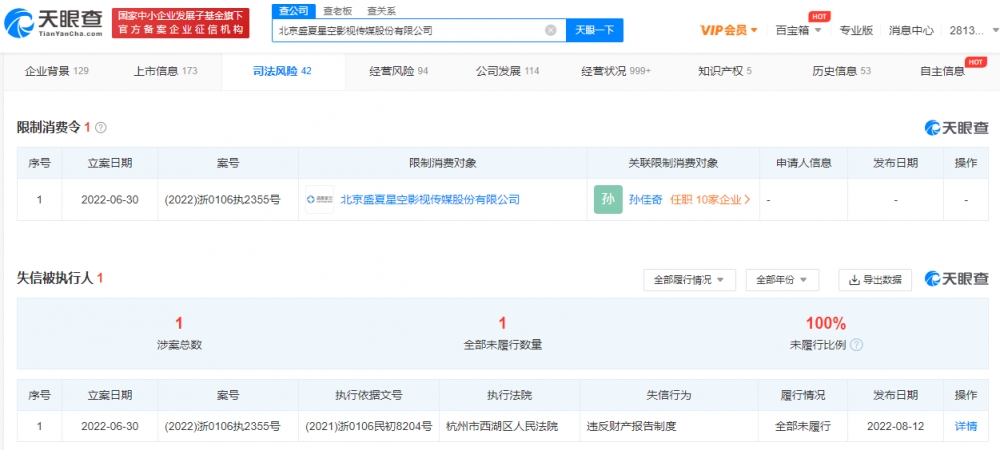This screenshot has width=1000, height=450.
Task: Click the company logo thumbnail in the 限制消费对象 cell
Action: (x=320, y=200)
